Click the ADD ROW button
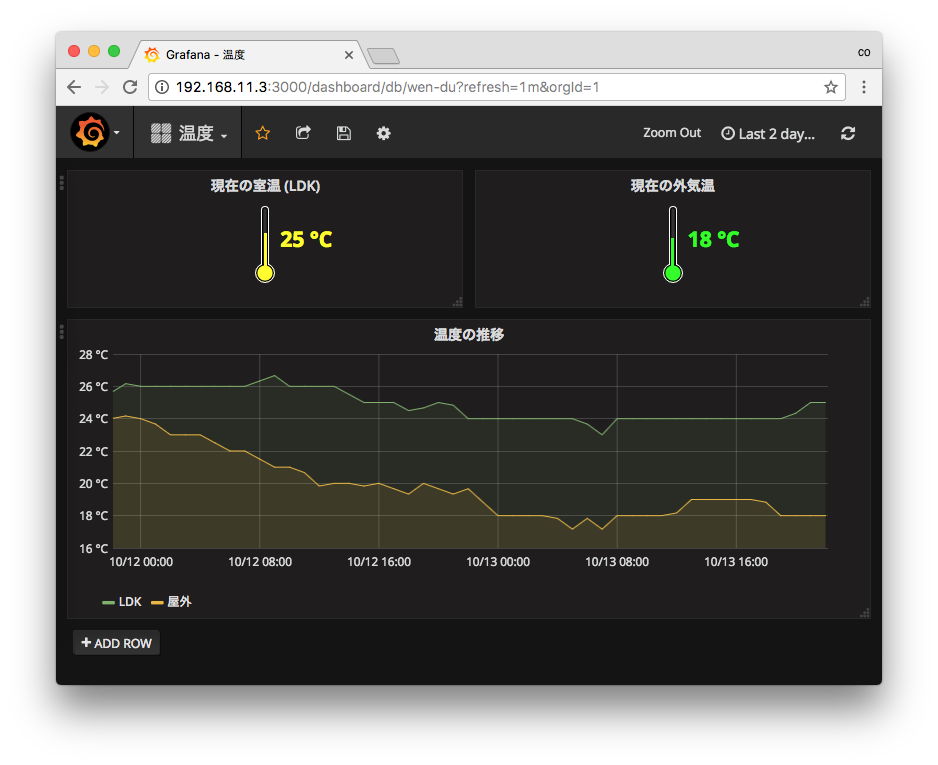This screenshot has height=765, width=938. click(116, 643)
